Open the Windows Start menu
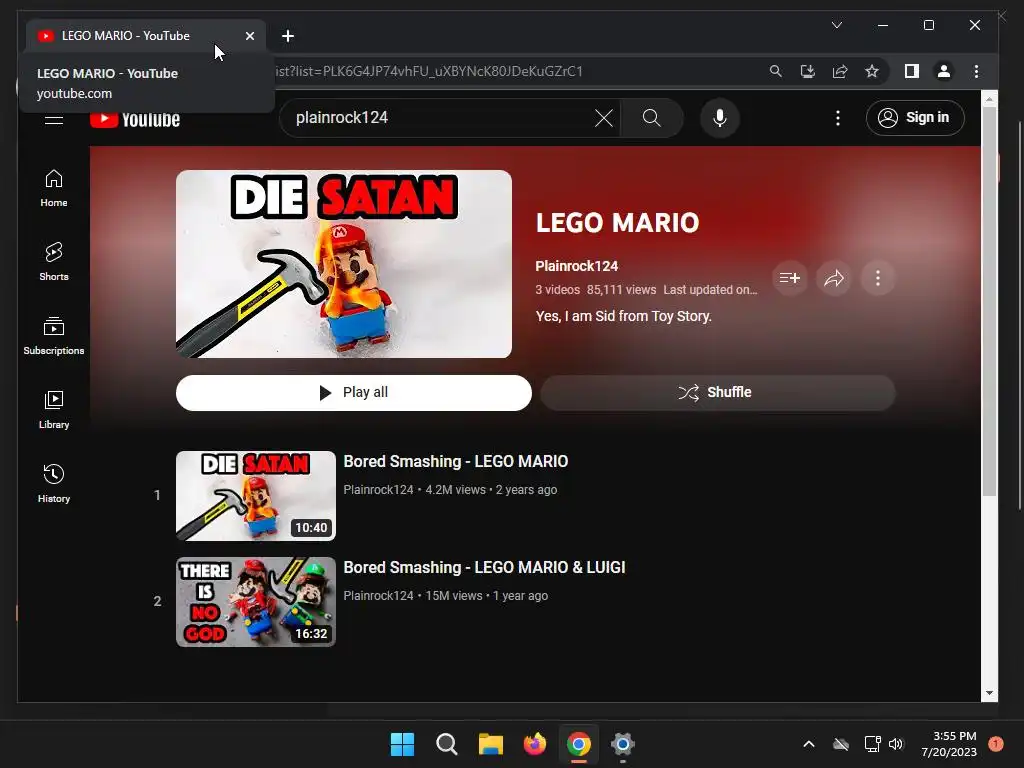The image size is (1024, 768). [x=402, y=744]
